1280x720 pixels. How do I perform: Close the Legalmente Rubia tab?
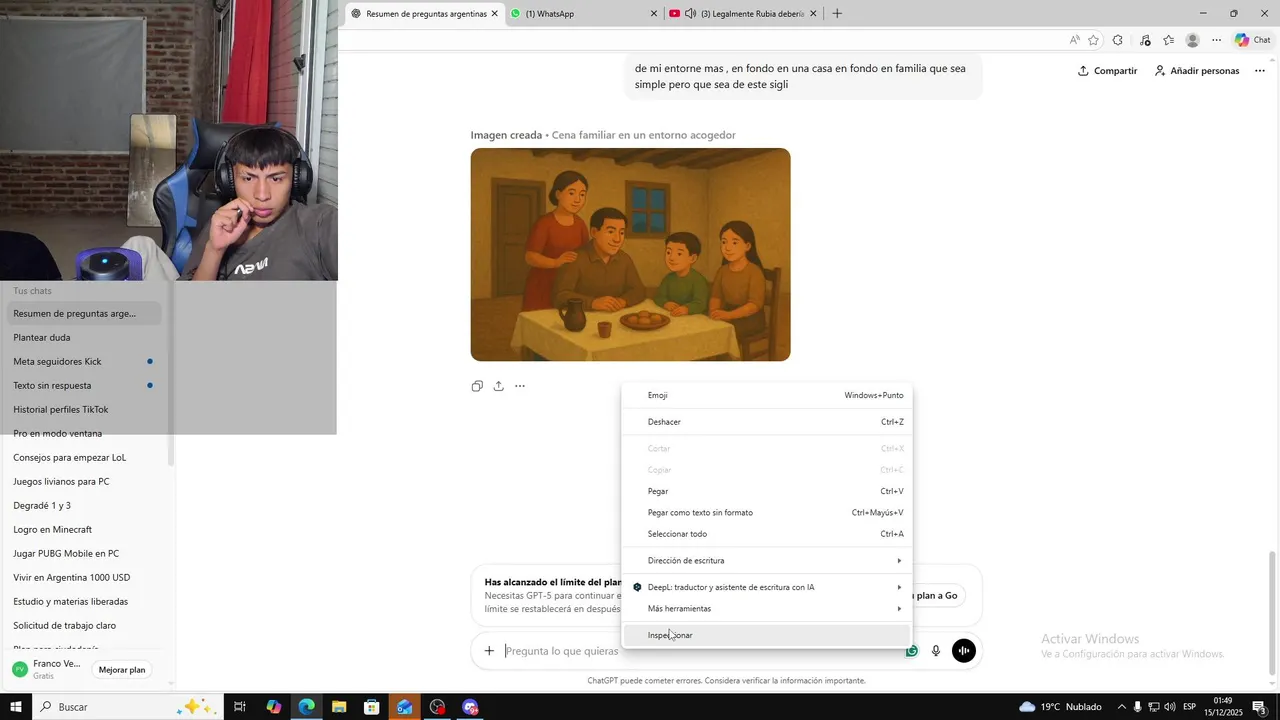813,14
